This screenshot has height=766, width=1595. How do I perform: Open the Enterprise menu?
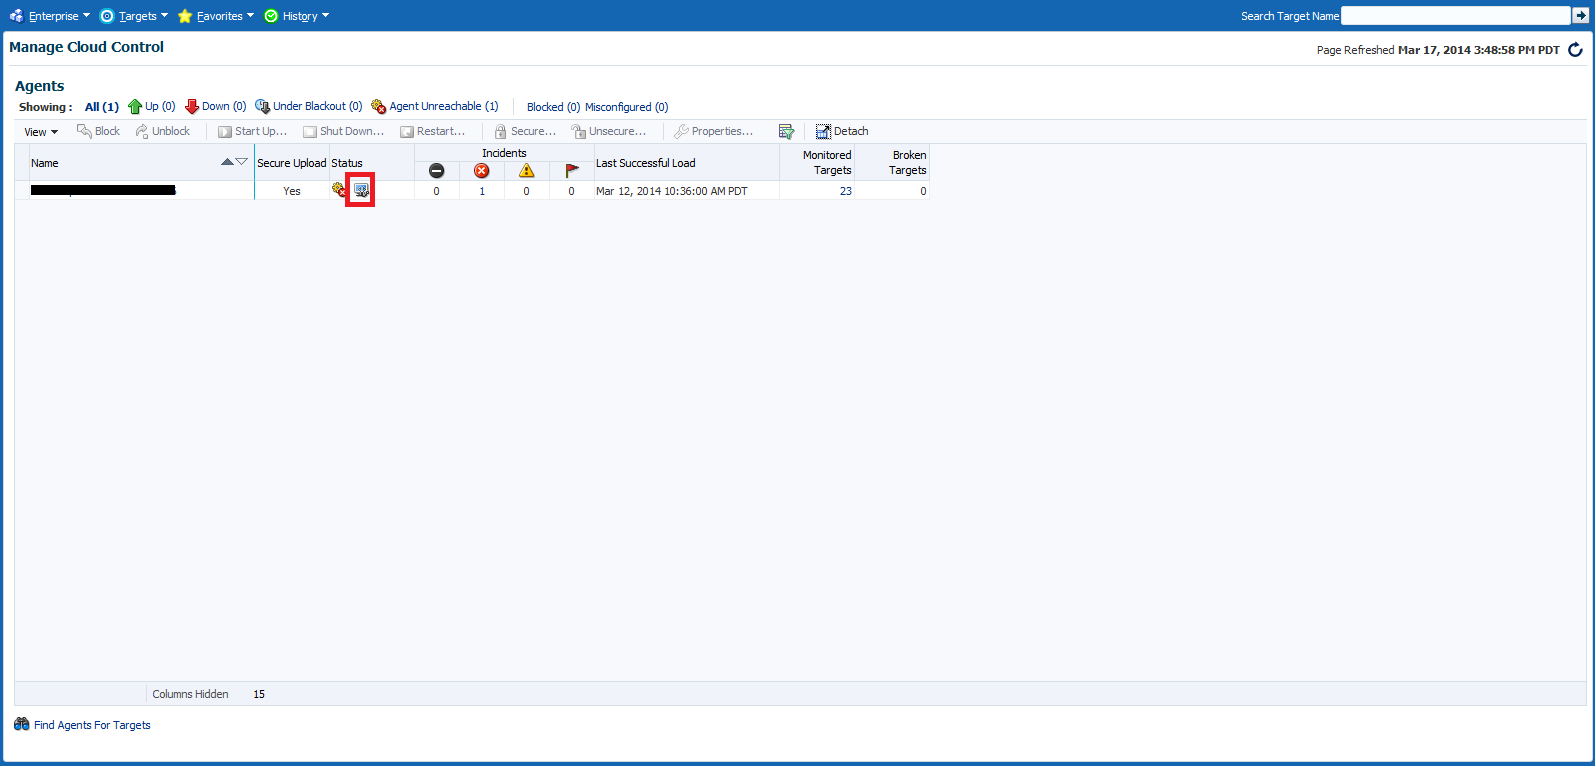tap(50, 16)
